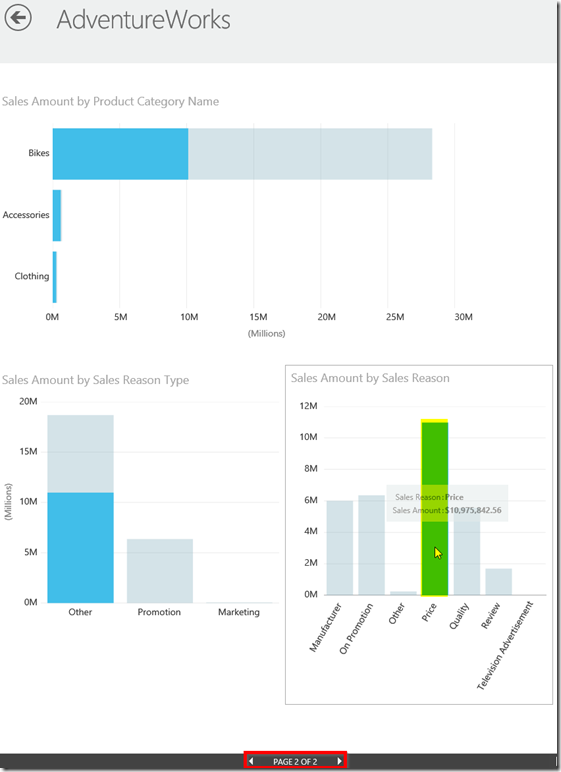The width and height of the screenshot is (561, 772).
Task: Click Sales Amount by Product Category Name title
Action: pos(110,101)
